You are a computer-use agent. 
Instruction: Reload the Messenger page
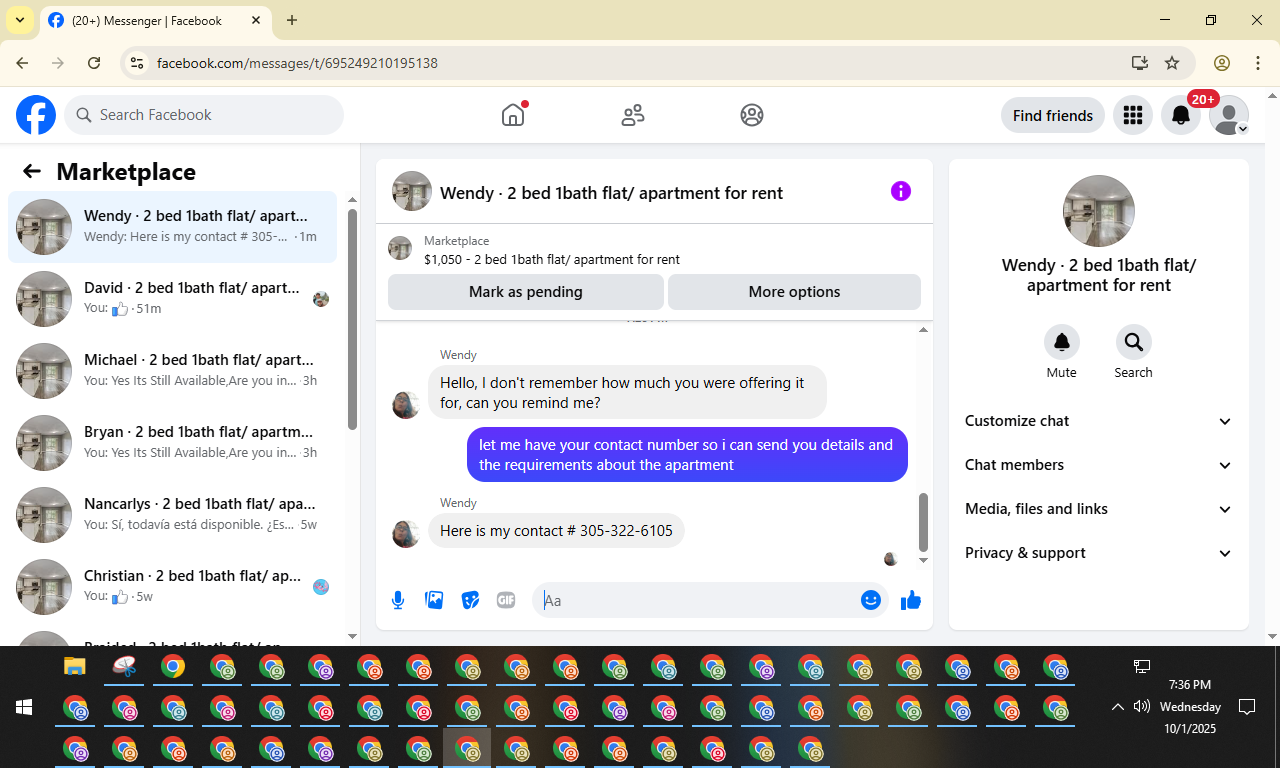pos(94,63)
